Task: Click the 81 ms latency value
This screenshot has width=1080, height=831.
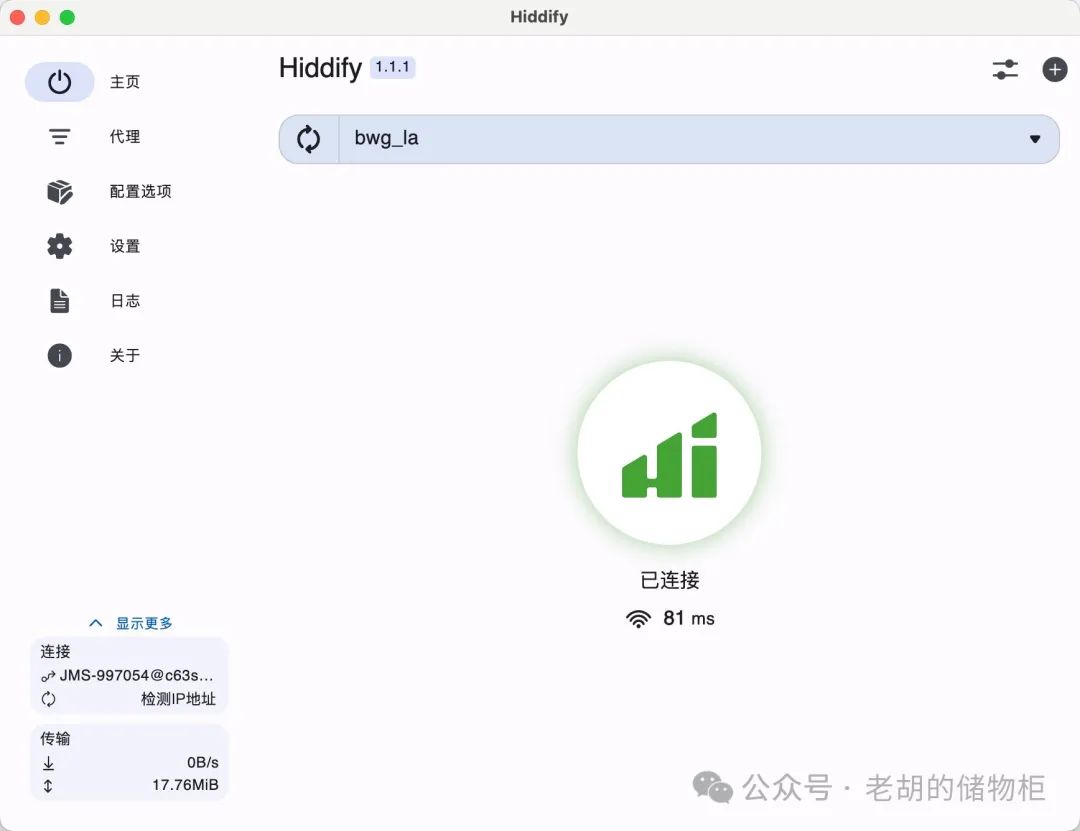Action: 689,618
